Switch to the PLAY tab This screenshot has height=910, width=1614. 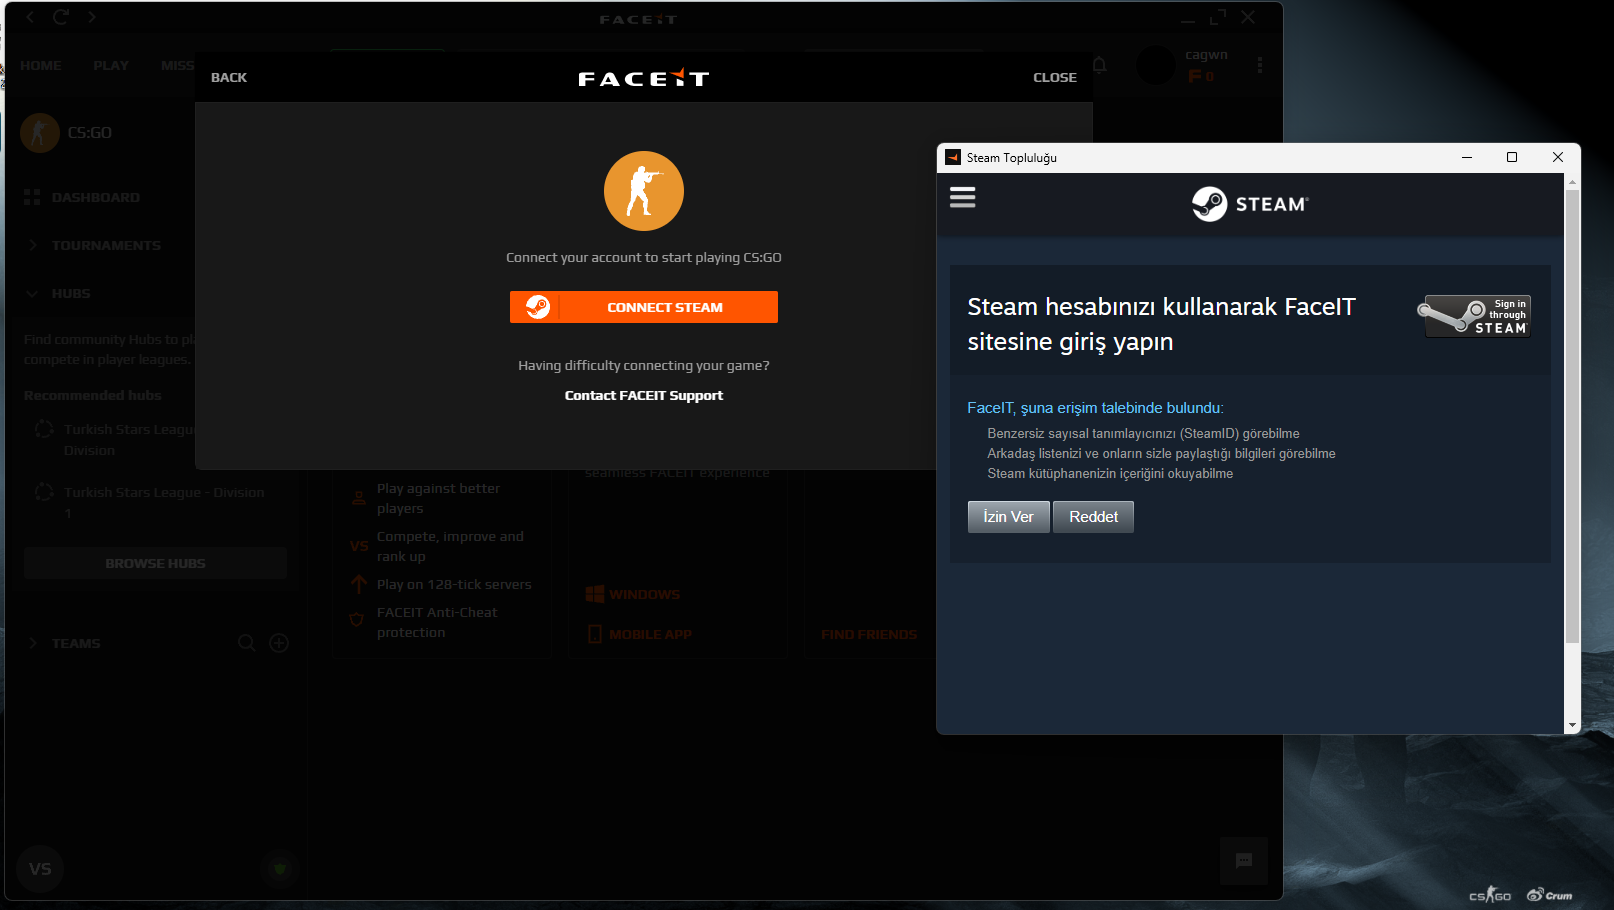111,66
